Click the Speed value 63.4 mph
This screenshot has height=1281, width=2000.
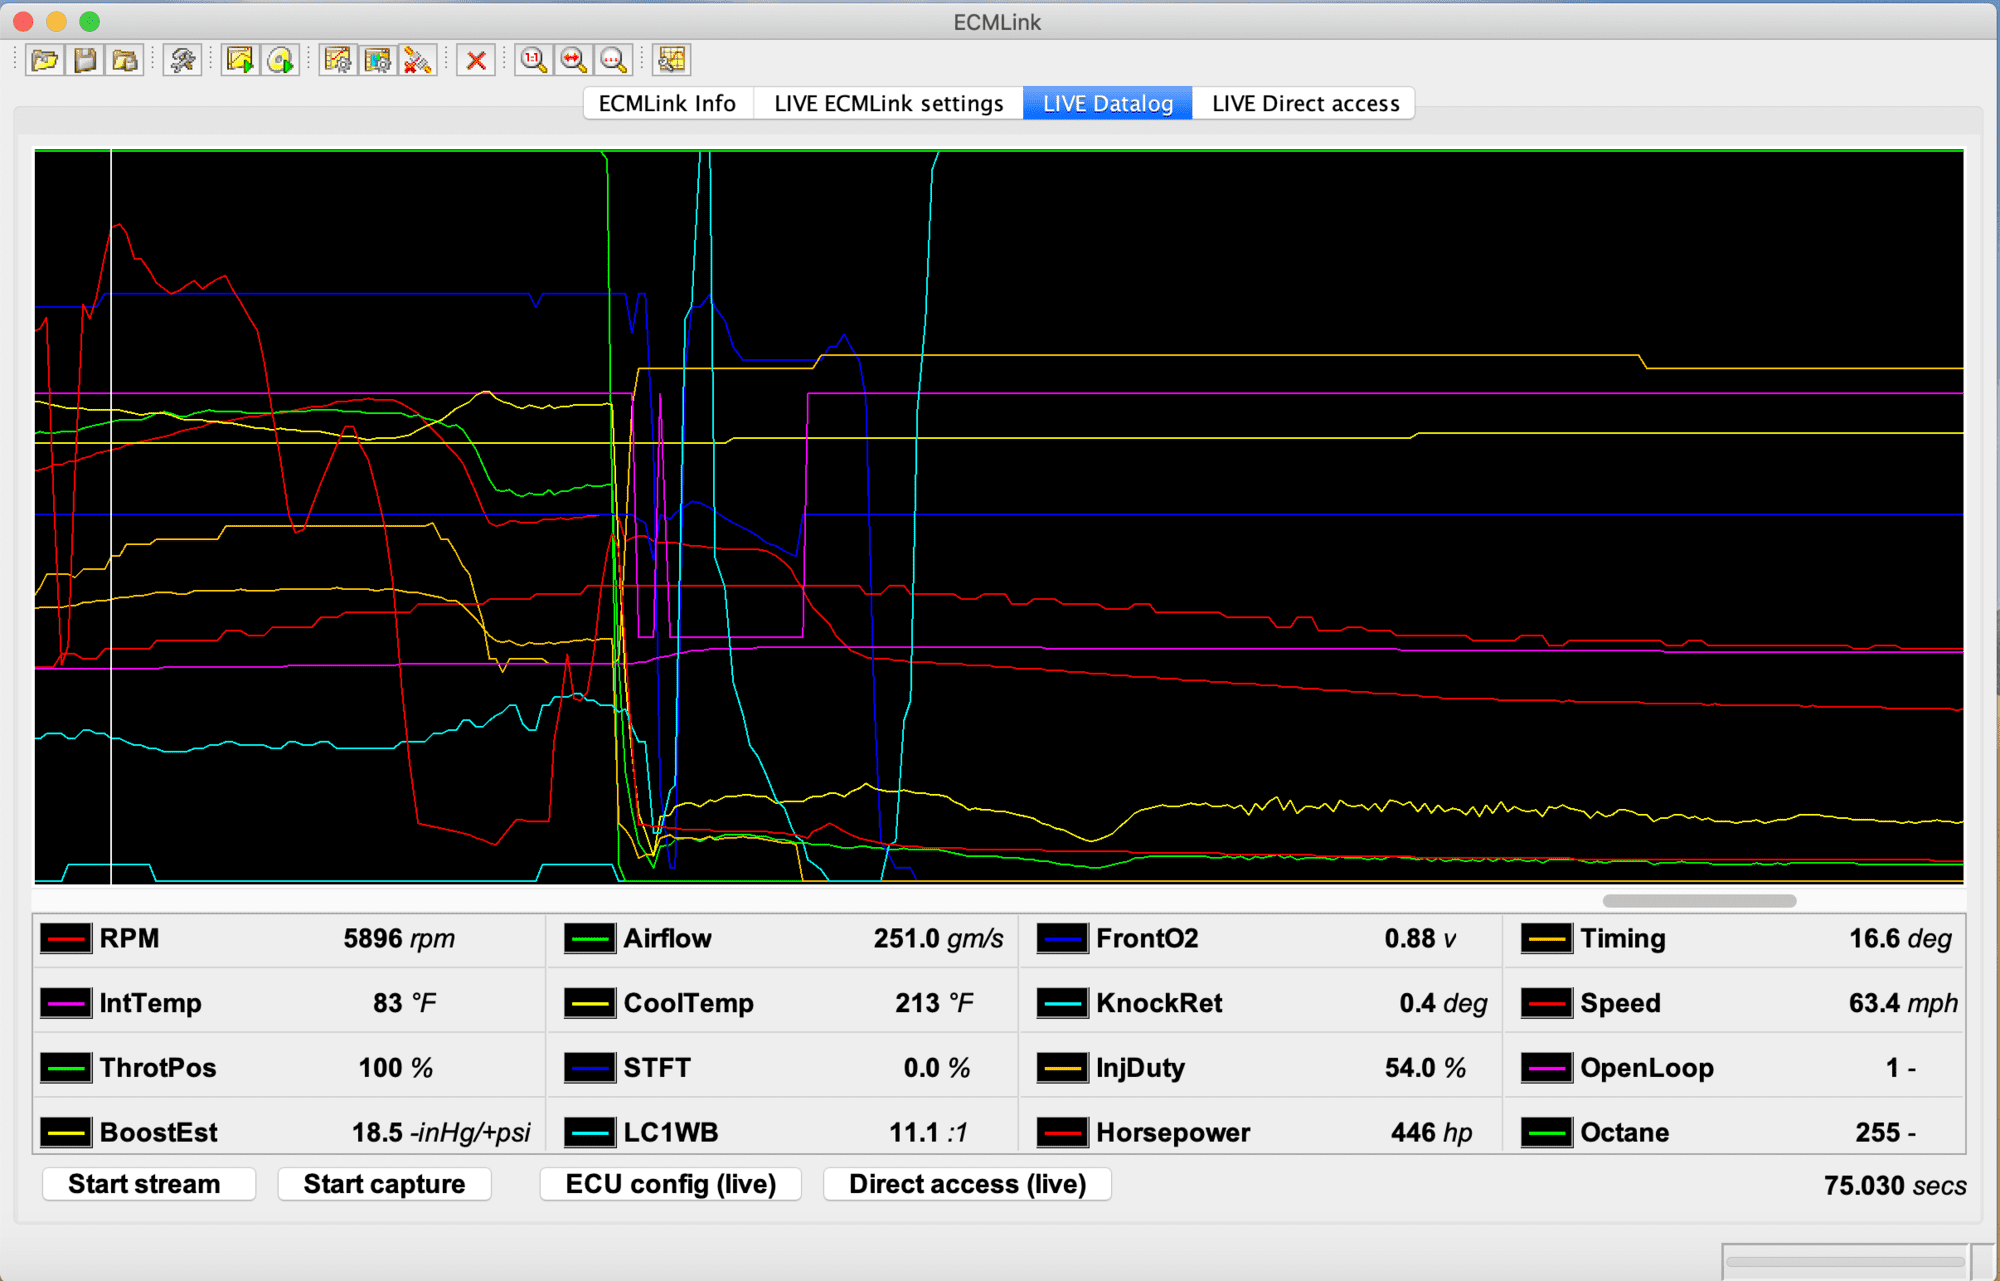click(1903, 1003)
